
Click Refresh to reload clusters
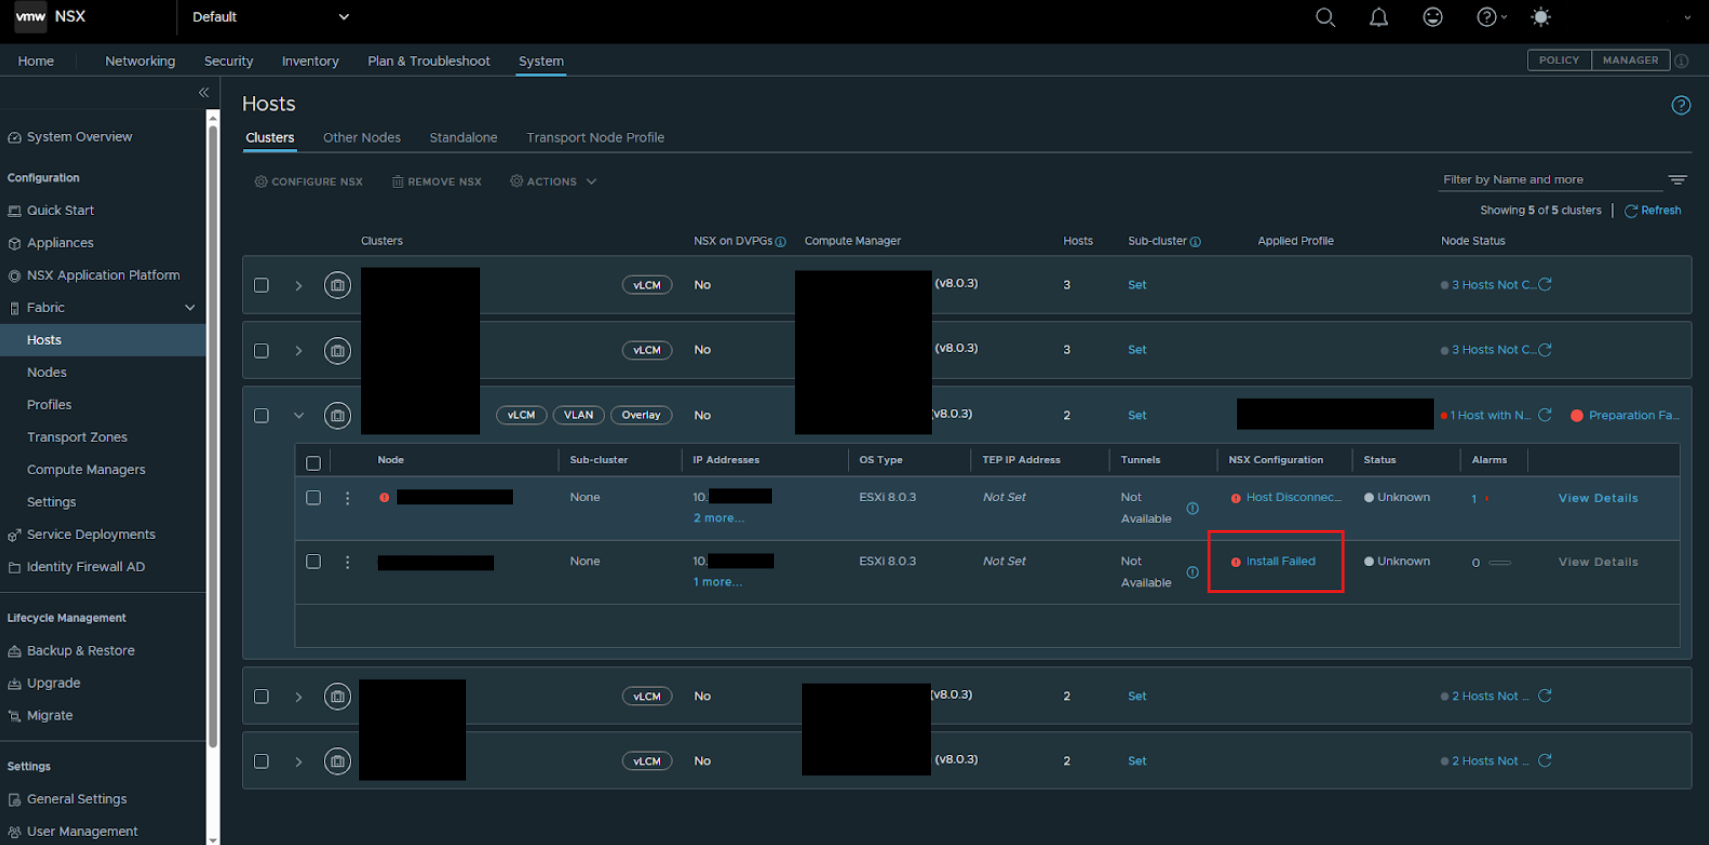click(x=1652, y=211)
